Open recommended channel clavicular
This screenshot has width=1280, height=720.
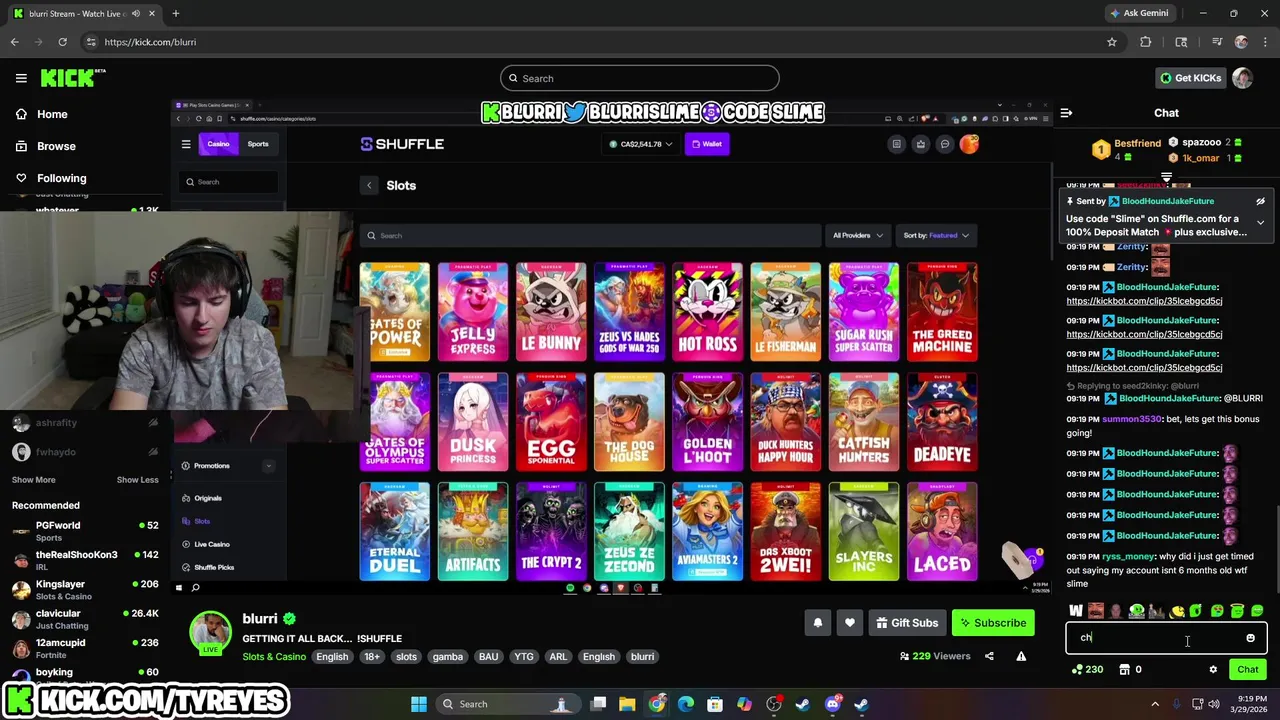click(x=84, y=619)
